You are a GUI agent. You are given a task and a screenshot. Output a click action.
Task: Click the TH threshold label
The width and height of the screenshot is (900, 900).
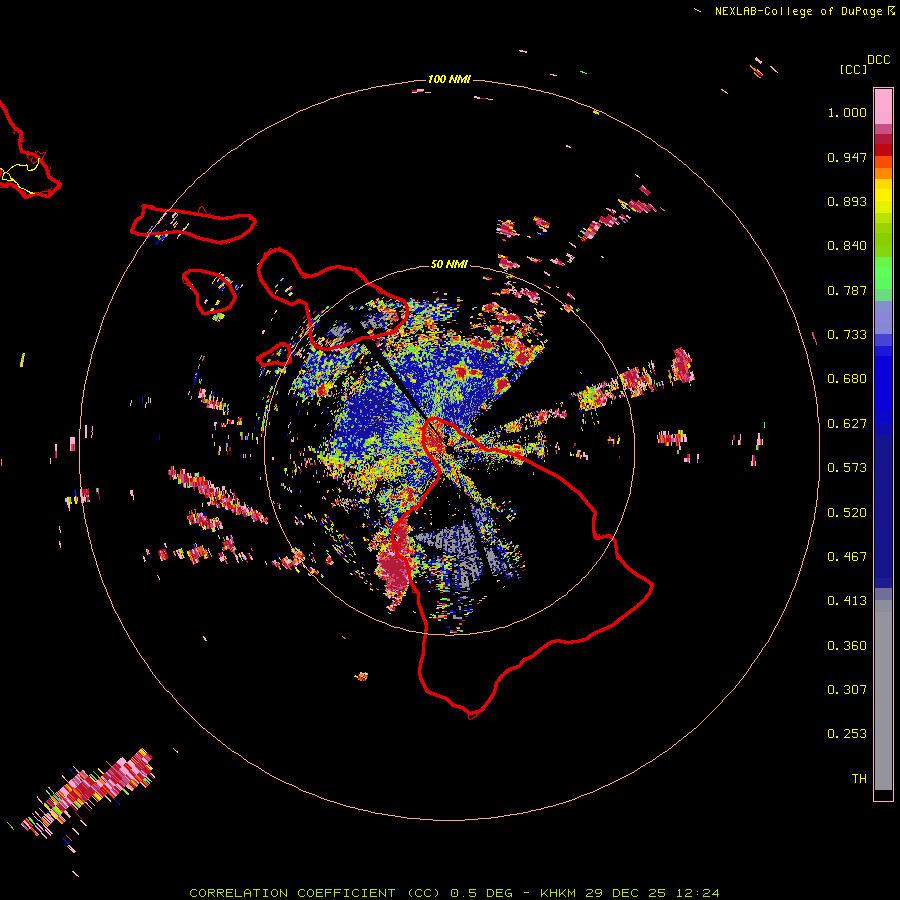coord(859,779)
